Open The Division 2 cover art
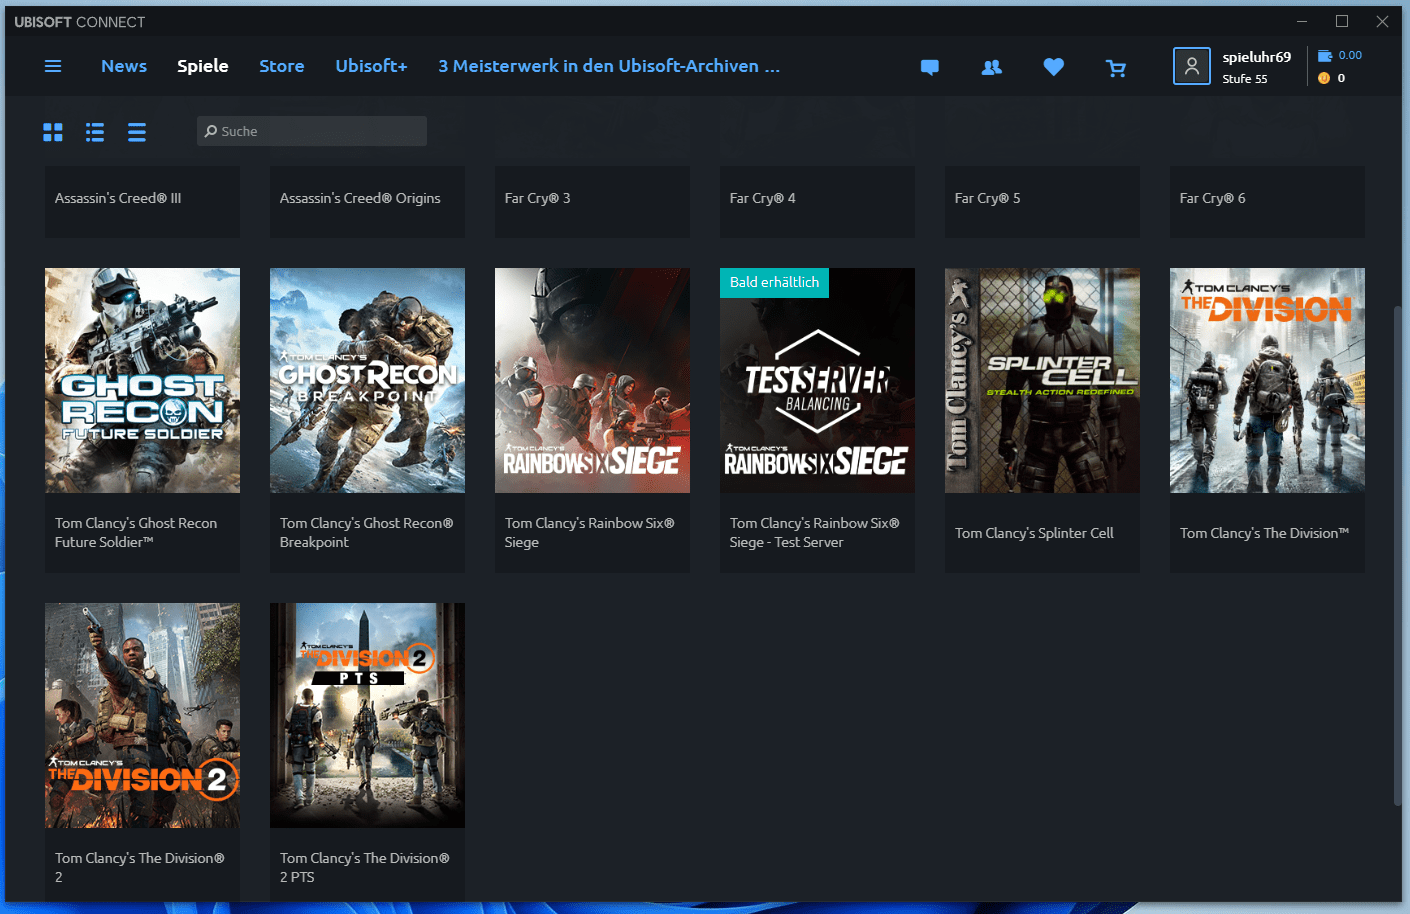The width and height of the screenshot is (1410, 914). pos(142,715)
